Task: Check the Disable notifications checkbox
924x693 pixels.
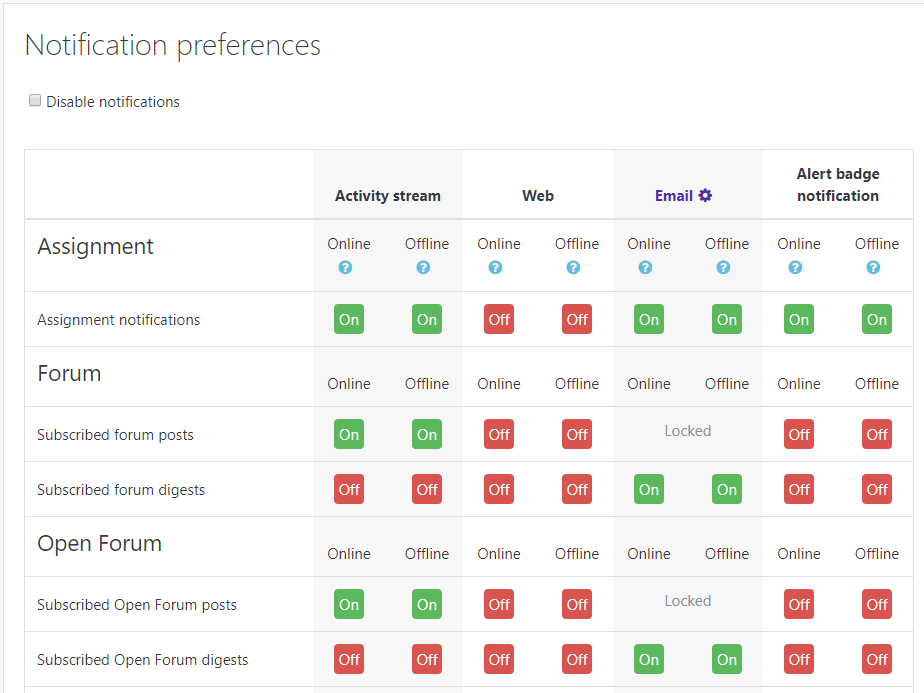Action: point(35,101)
